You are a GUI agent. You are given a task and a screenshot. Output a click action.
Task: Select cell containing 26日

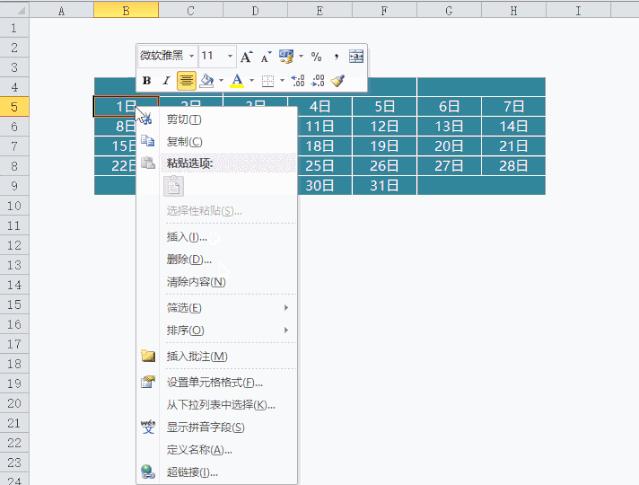tap(384, 166)
